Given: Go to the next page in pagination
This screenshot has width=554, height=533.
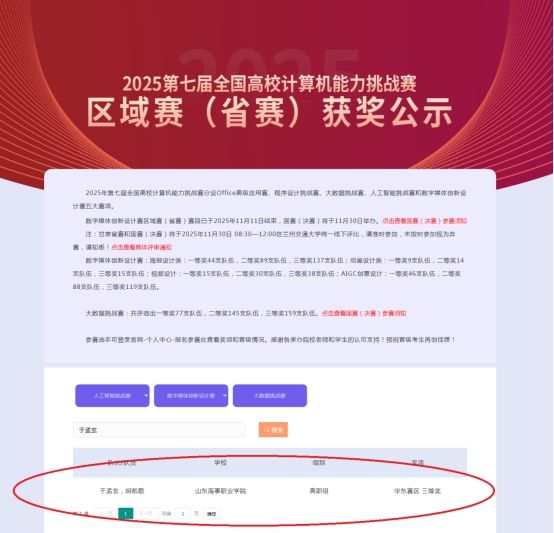Looking at the screenshot, I should tap(146, 514).
